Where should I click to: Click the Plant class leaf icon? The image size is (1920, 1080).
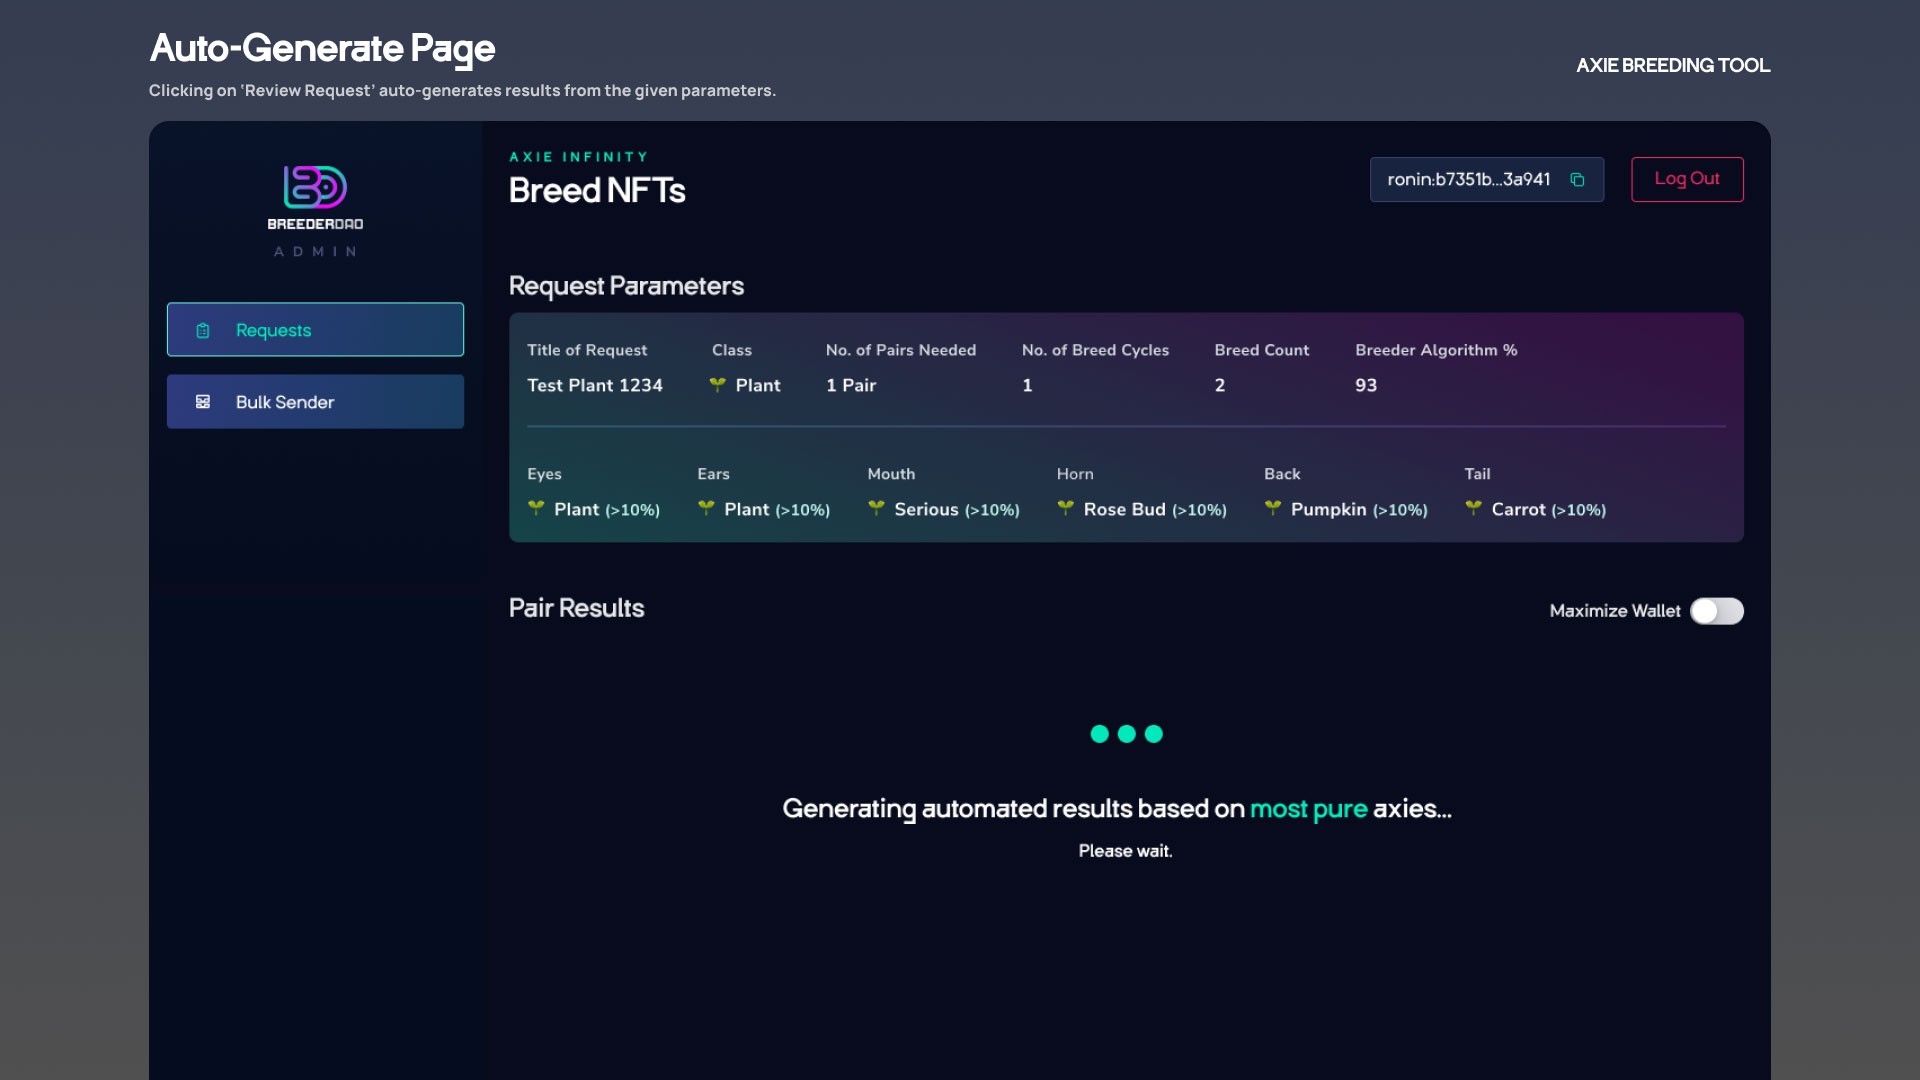pyautogui.click(x=717, y=385)
